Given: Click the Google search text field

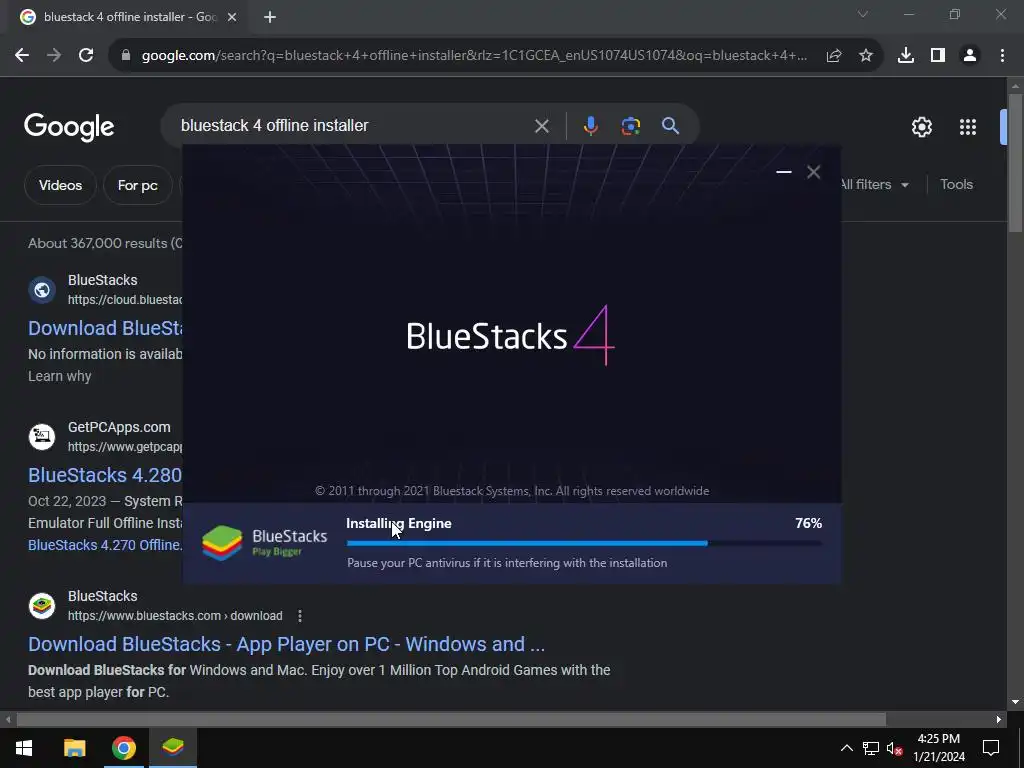Looking at the screenshot, I should click(353, 125).
